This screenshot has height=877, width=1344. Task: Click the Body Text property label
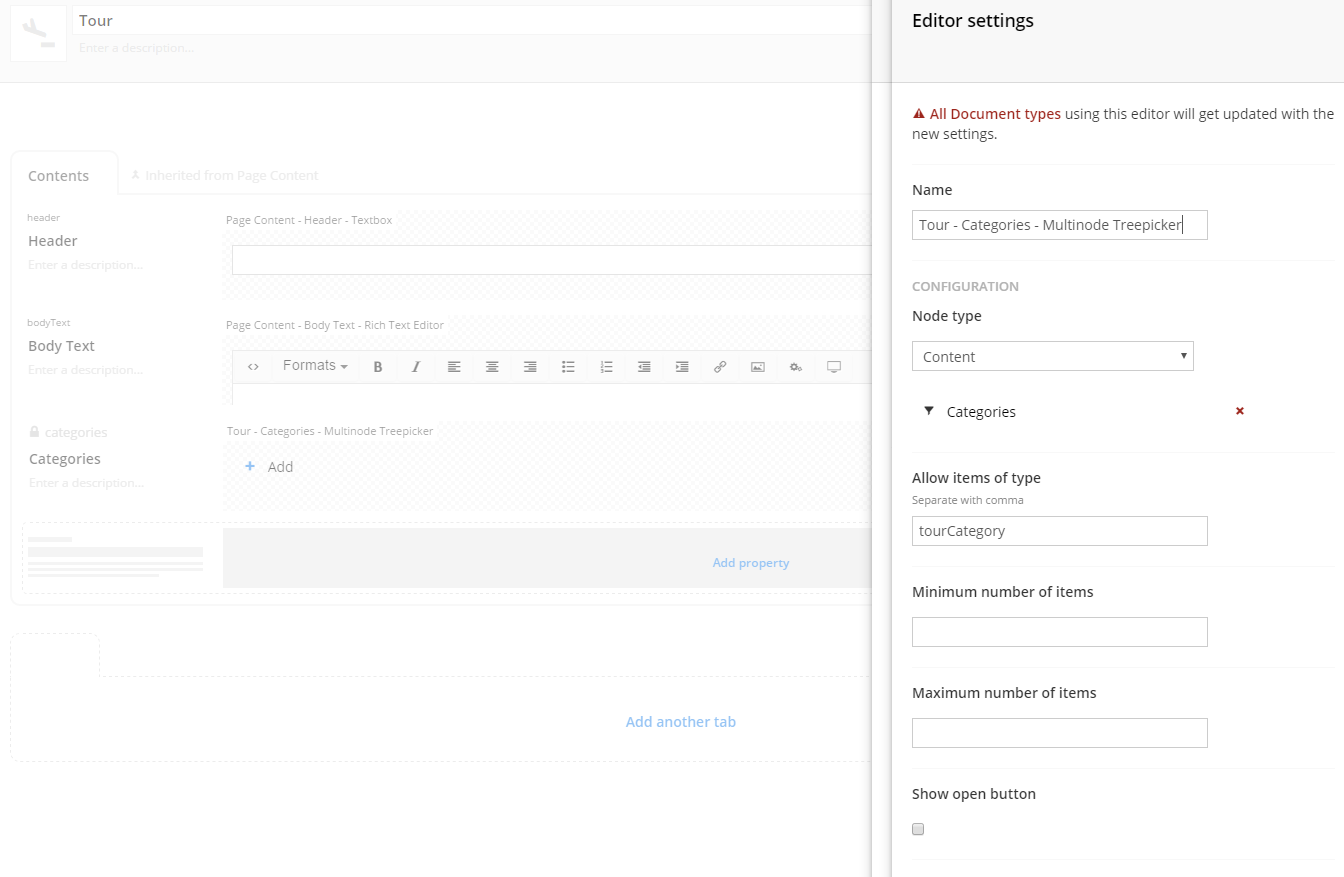pos(62,346)
